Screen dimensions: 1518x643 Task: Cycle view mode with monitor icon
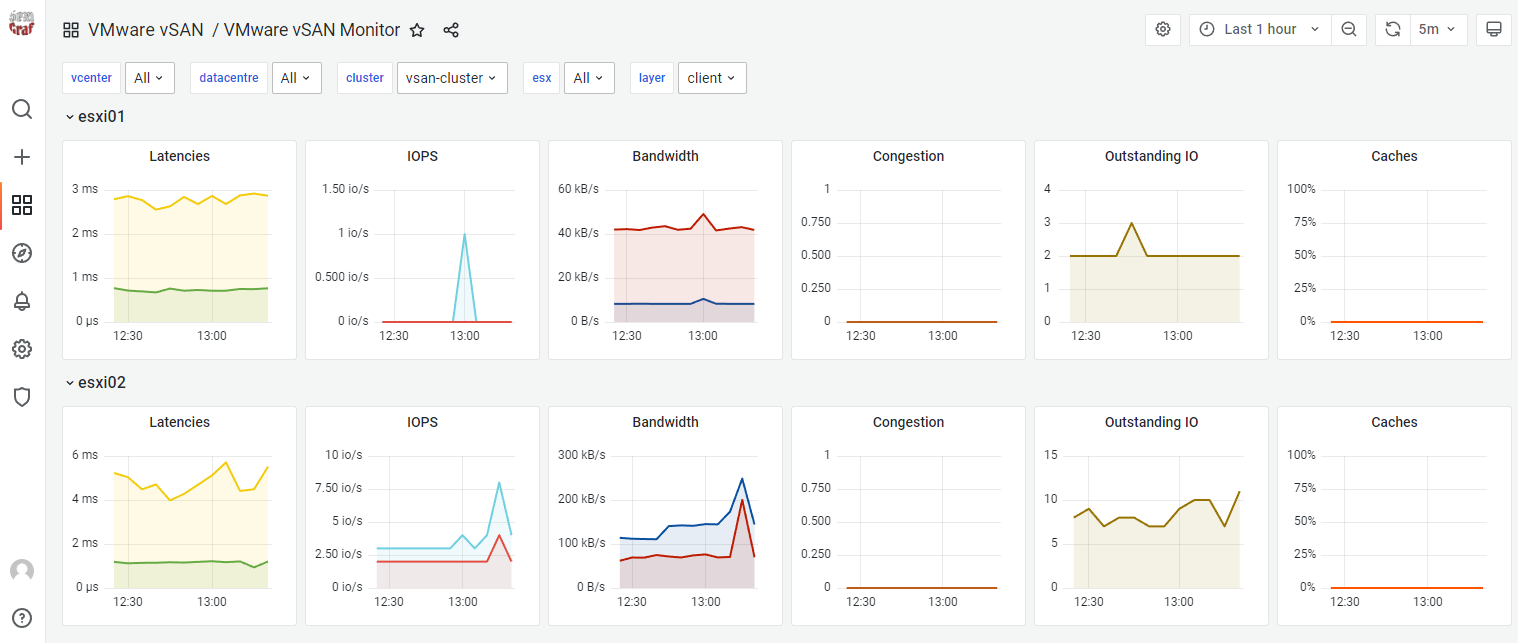tap(1494, 29)
